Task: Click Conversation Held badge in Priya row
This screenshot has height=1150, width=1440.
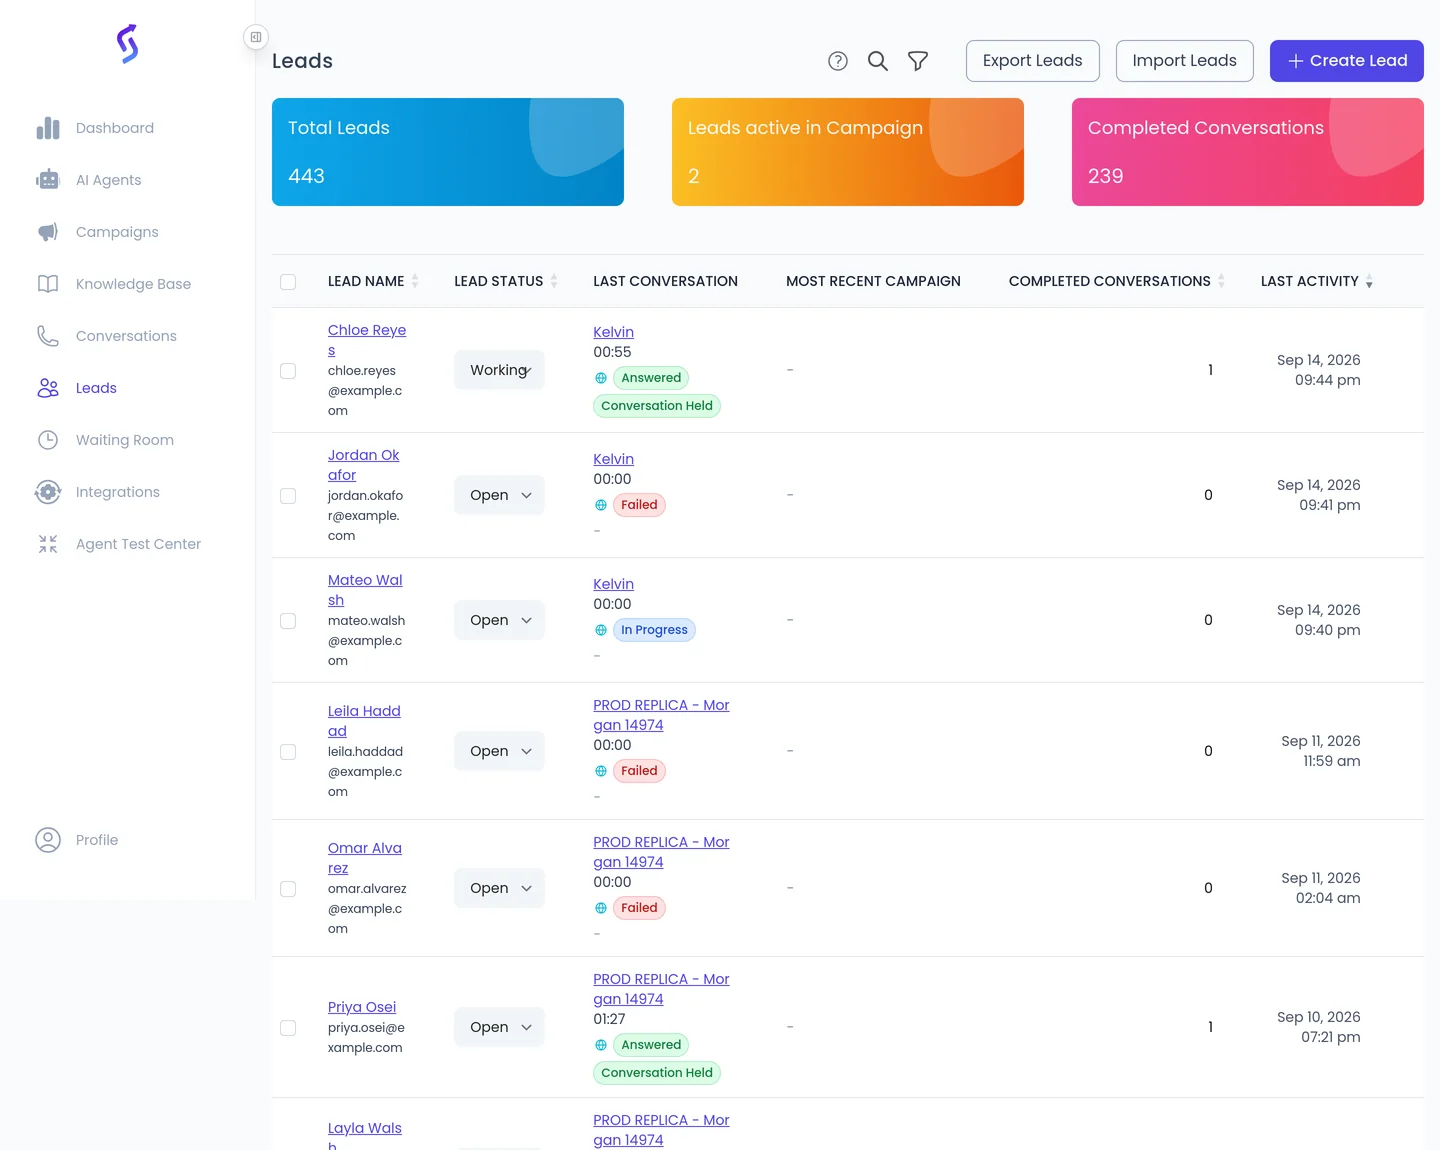Action: (x=657, y=1073)
